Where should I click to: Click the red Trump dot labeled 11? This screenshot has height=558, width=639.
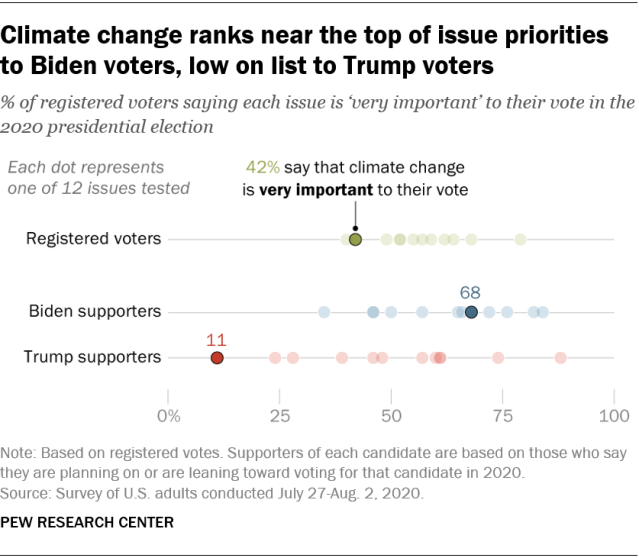click(x=217, y=357)
